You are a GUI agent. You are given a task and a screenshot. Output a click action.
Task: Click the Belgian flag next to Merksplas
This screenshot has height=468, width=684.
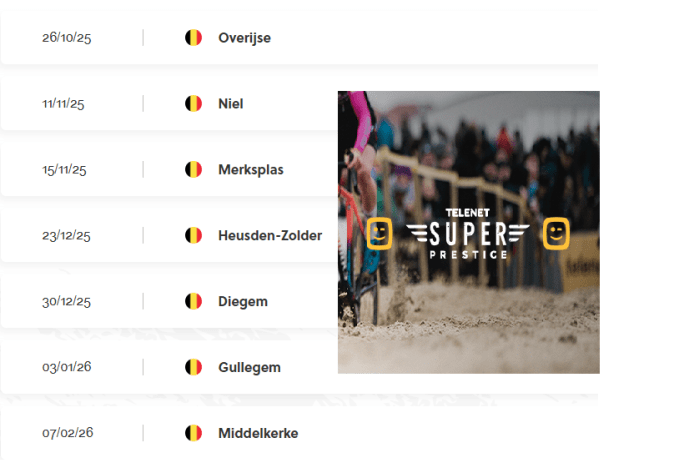[193, 169]
